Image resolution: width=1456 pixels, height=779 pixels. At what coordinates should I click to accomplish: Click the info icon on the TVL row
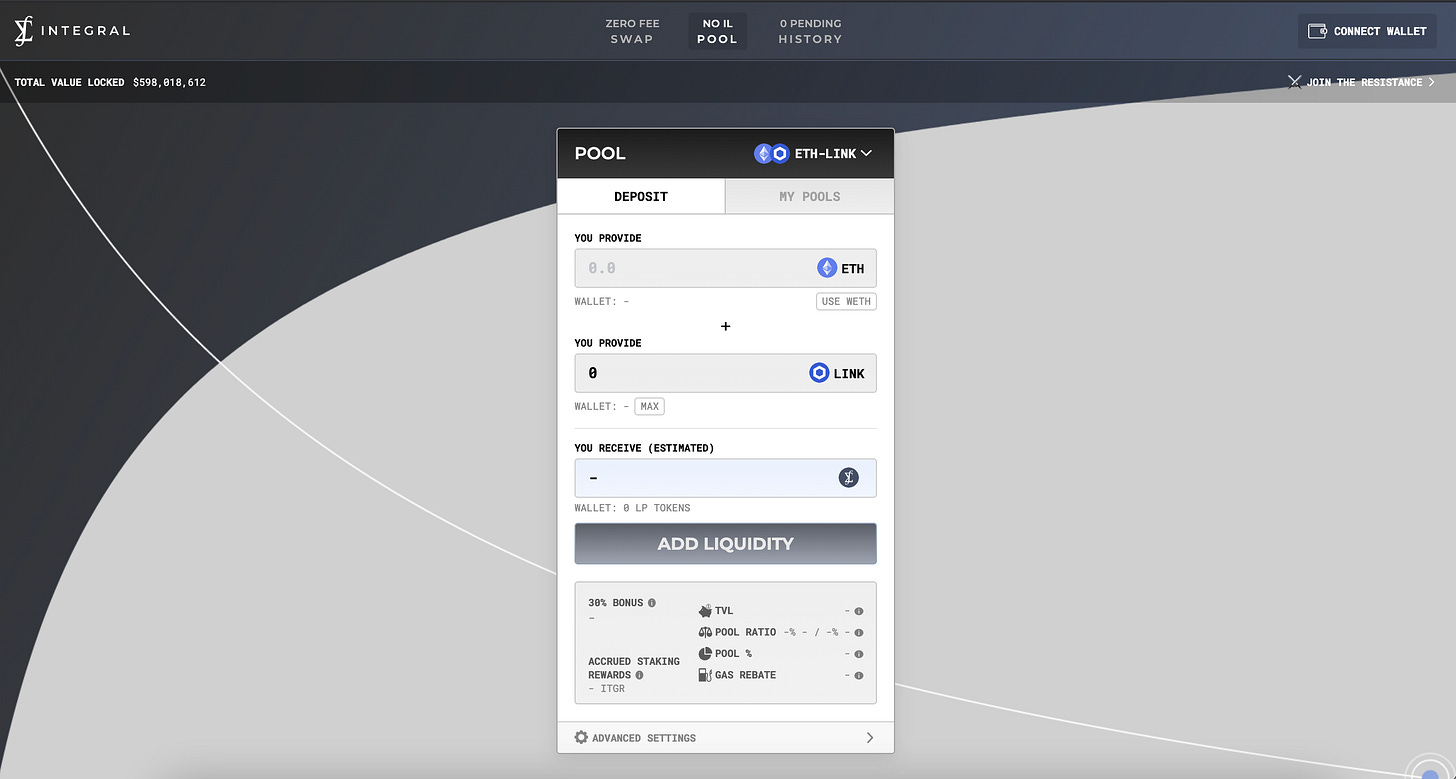coord(859,611)
